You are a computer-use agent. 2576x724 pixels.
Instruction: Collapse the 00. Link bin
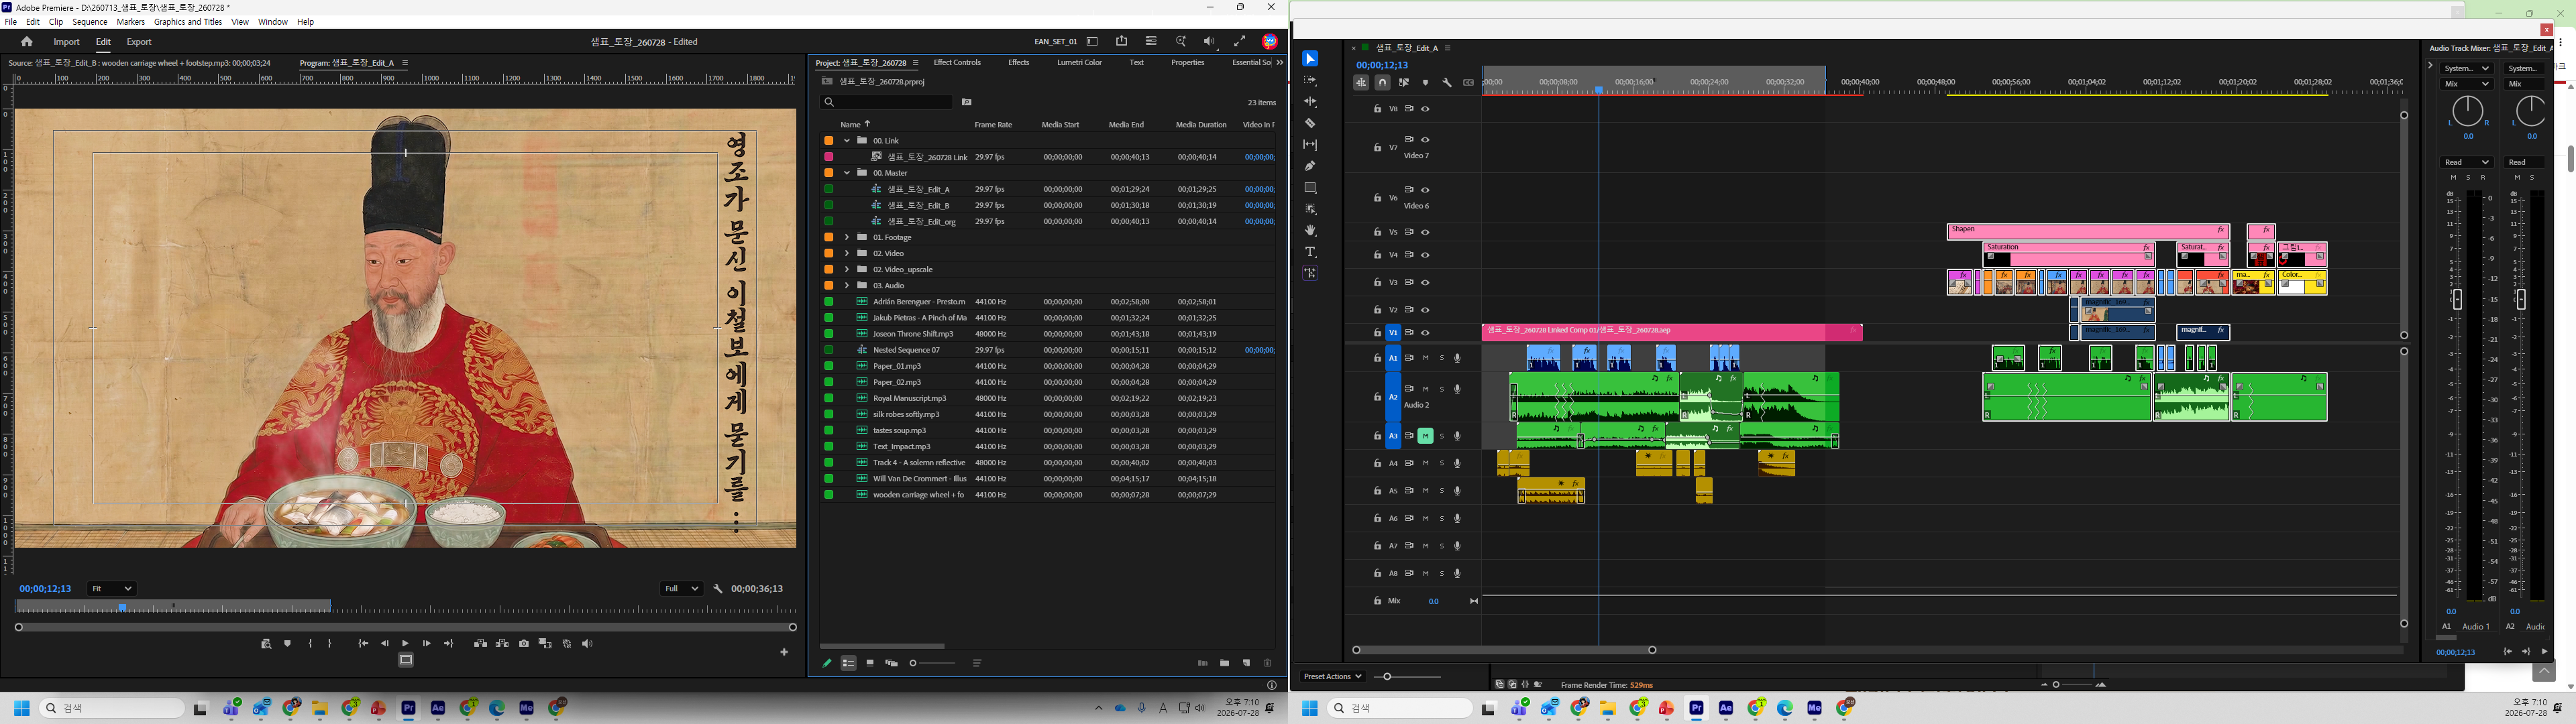coord(846,141)
